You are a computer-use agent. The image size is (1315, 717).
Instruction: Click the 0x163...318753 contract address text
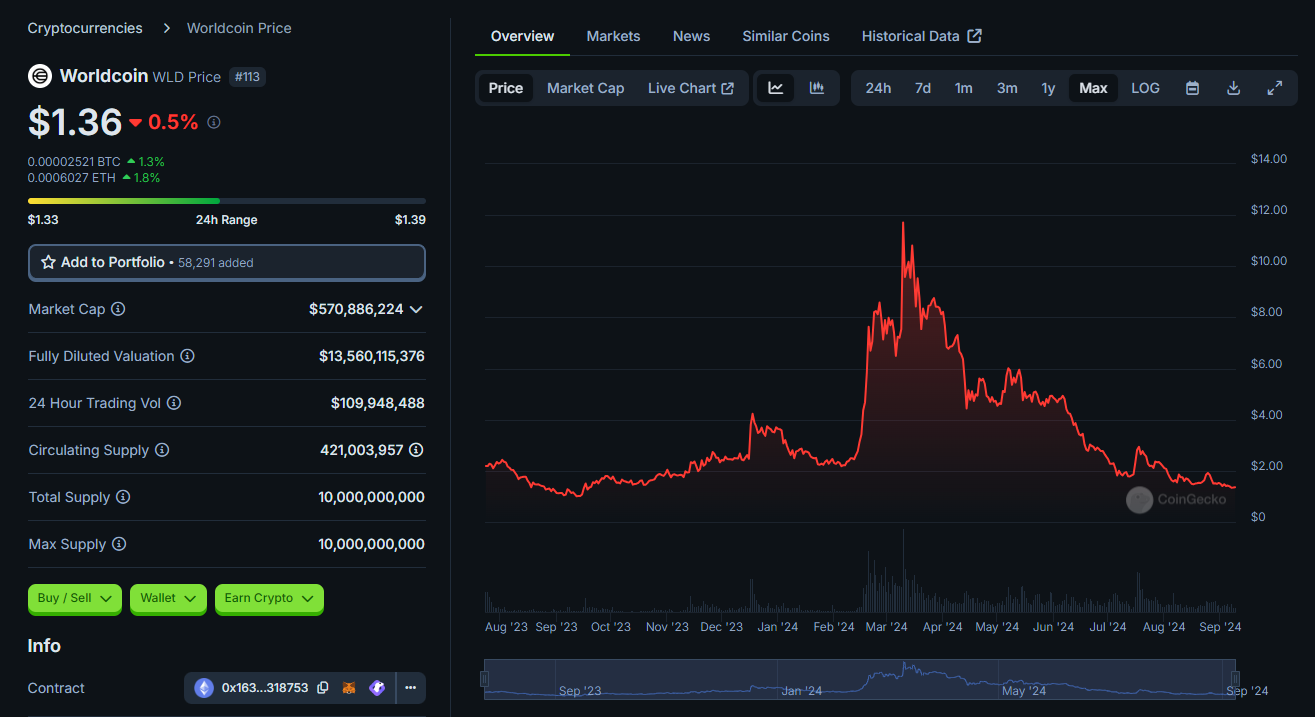click(x=265, y=688)
